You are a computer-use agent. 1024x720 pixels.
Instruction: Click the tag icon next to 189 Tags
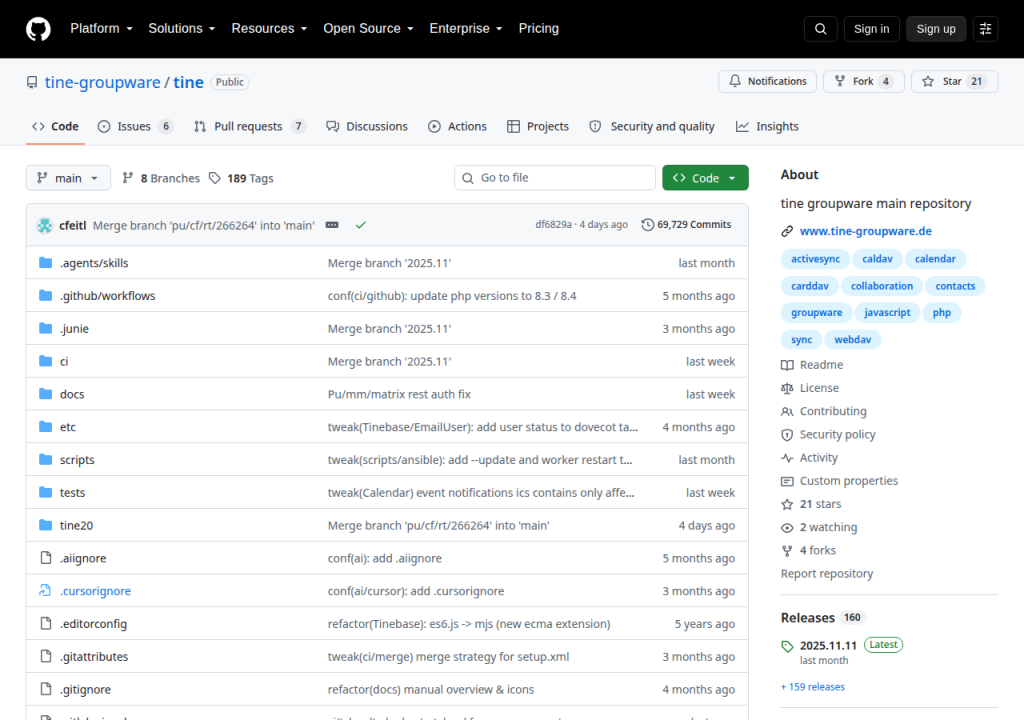click(214, 178)
